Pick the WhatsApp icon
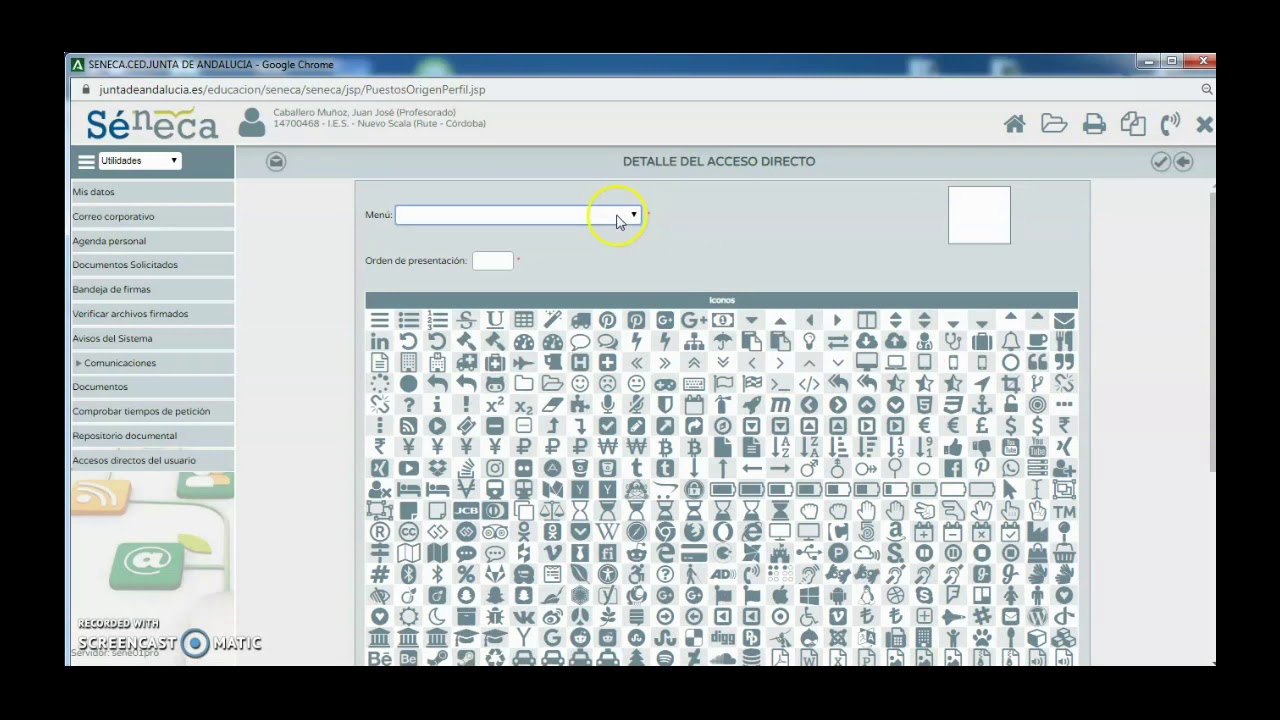 (x=1010, y=468)
